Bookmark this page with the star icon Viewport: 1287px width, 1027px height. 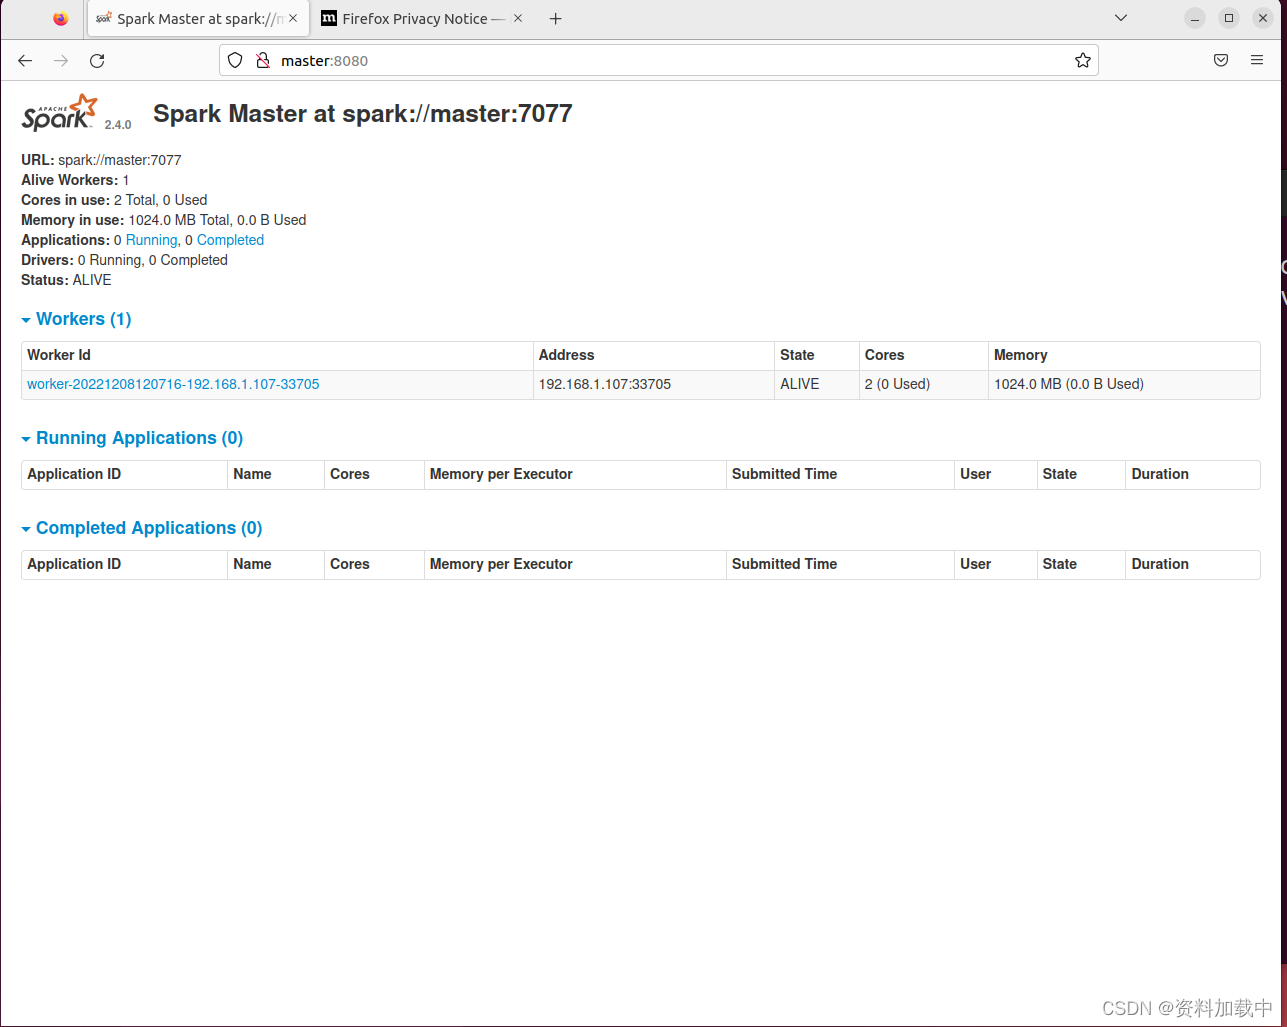[x=1082, y=60]
